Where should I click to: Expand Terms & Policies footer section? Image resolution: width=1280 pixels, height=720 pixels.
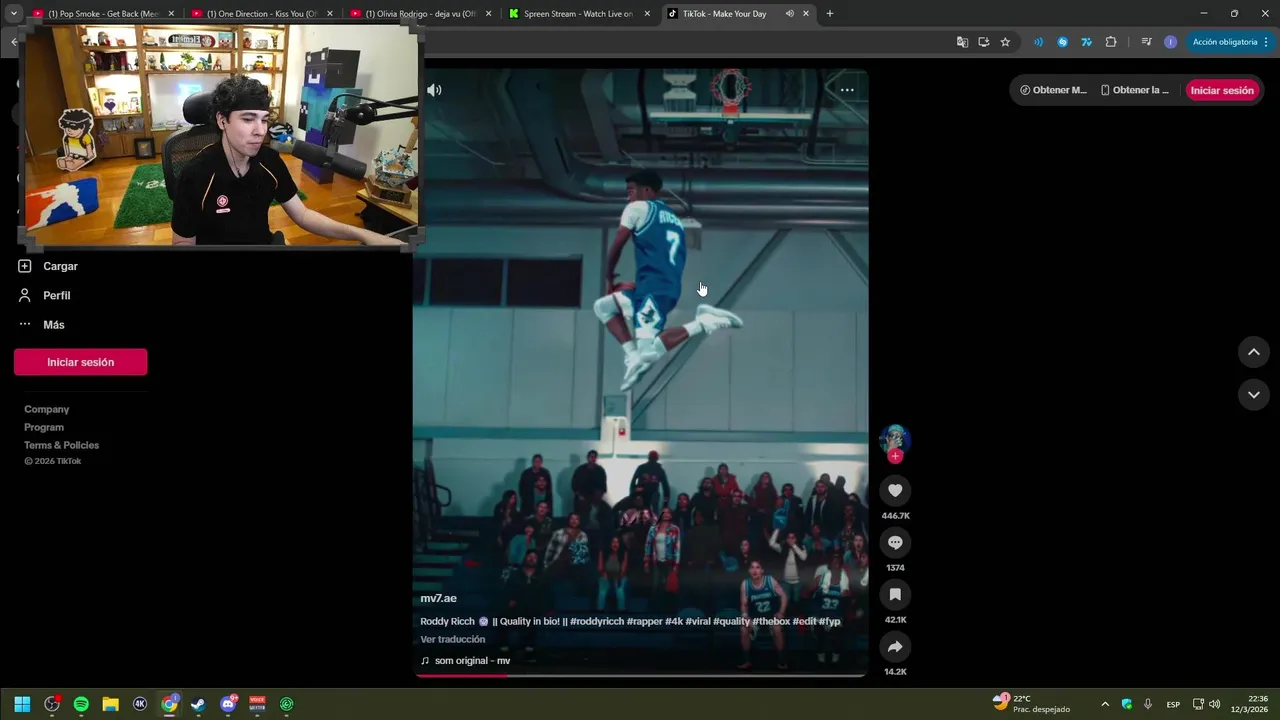[x=61, y=445]
